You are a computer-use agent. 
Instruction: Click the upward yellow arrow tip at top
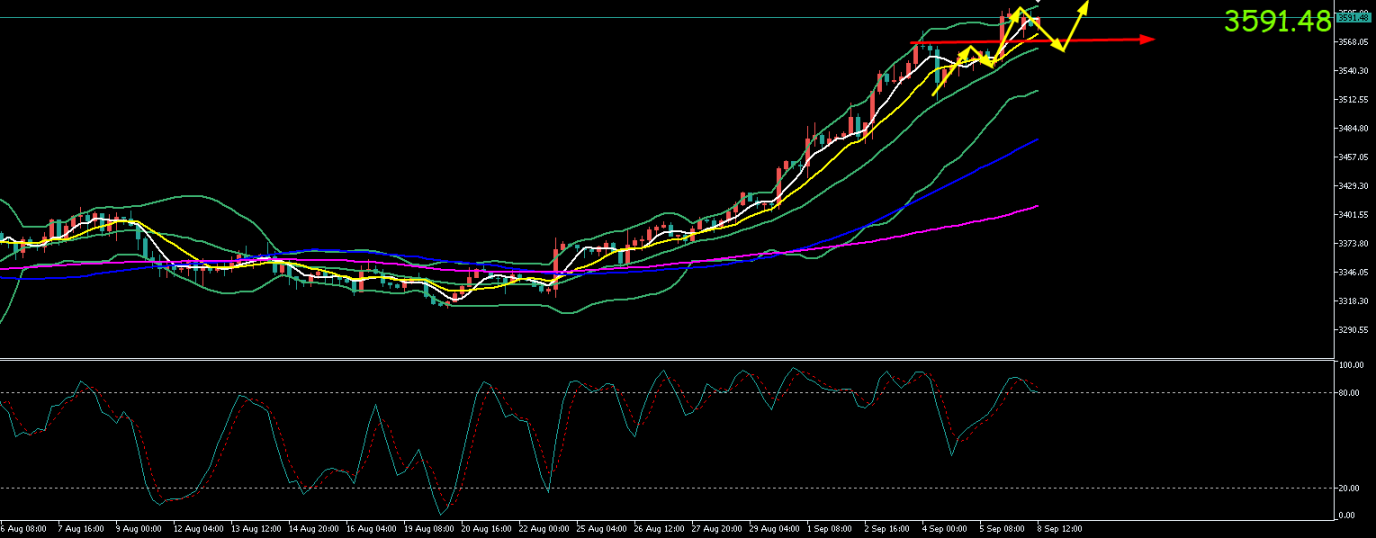tap(1086, 3)
